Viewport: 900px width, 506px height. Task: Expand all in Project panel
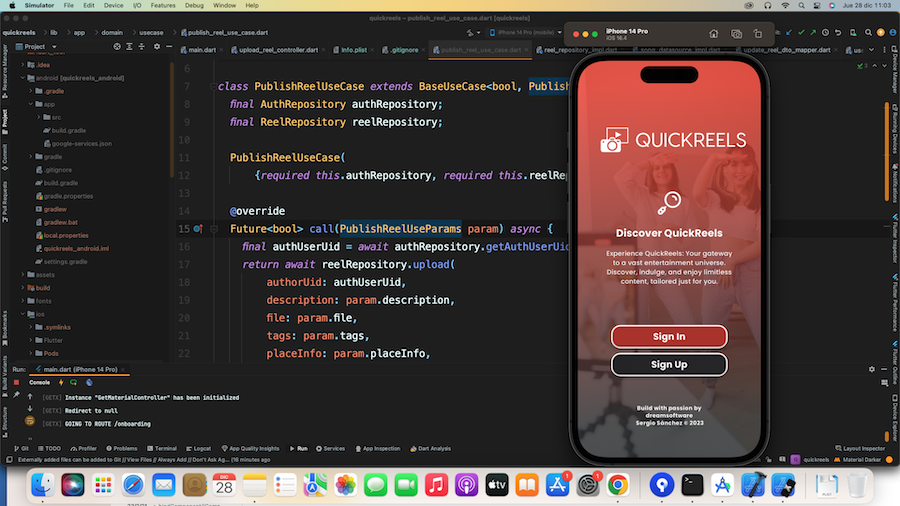[129, 46]
